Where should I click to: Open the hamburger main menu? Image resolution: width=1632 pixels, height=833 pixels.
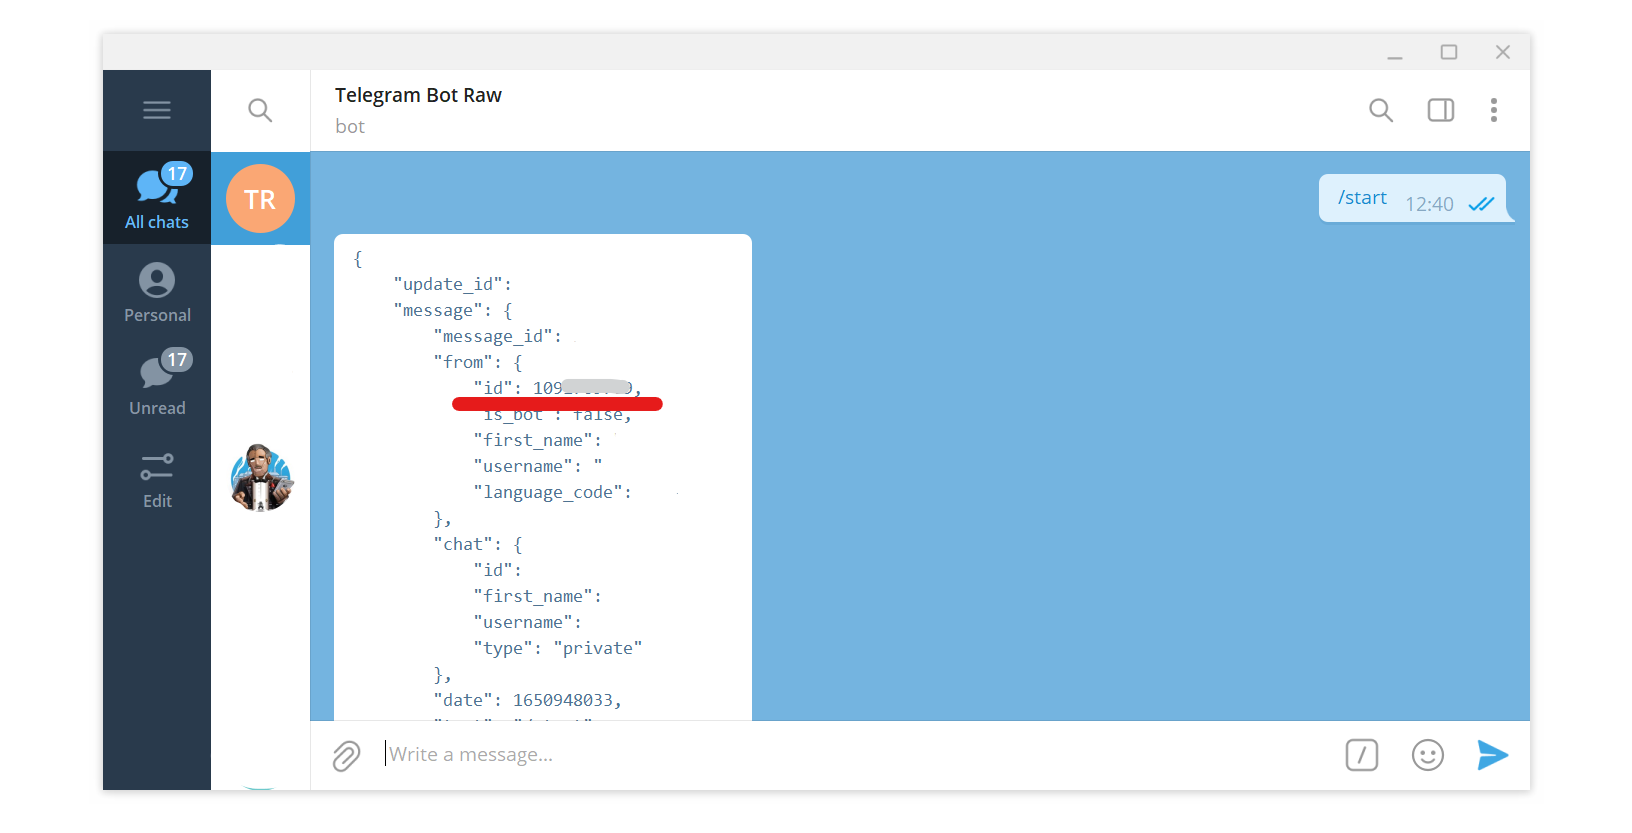(157, 110)
